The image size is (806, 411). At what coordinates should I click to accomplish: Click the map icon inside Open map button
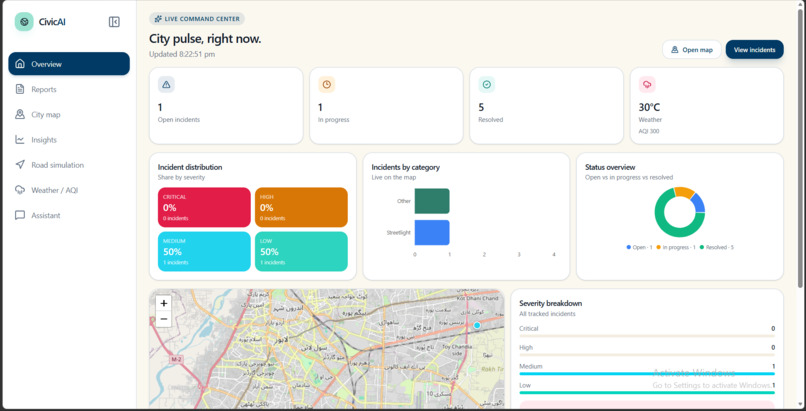point(674,50)
